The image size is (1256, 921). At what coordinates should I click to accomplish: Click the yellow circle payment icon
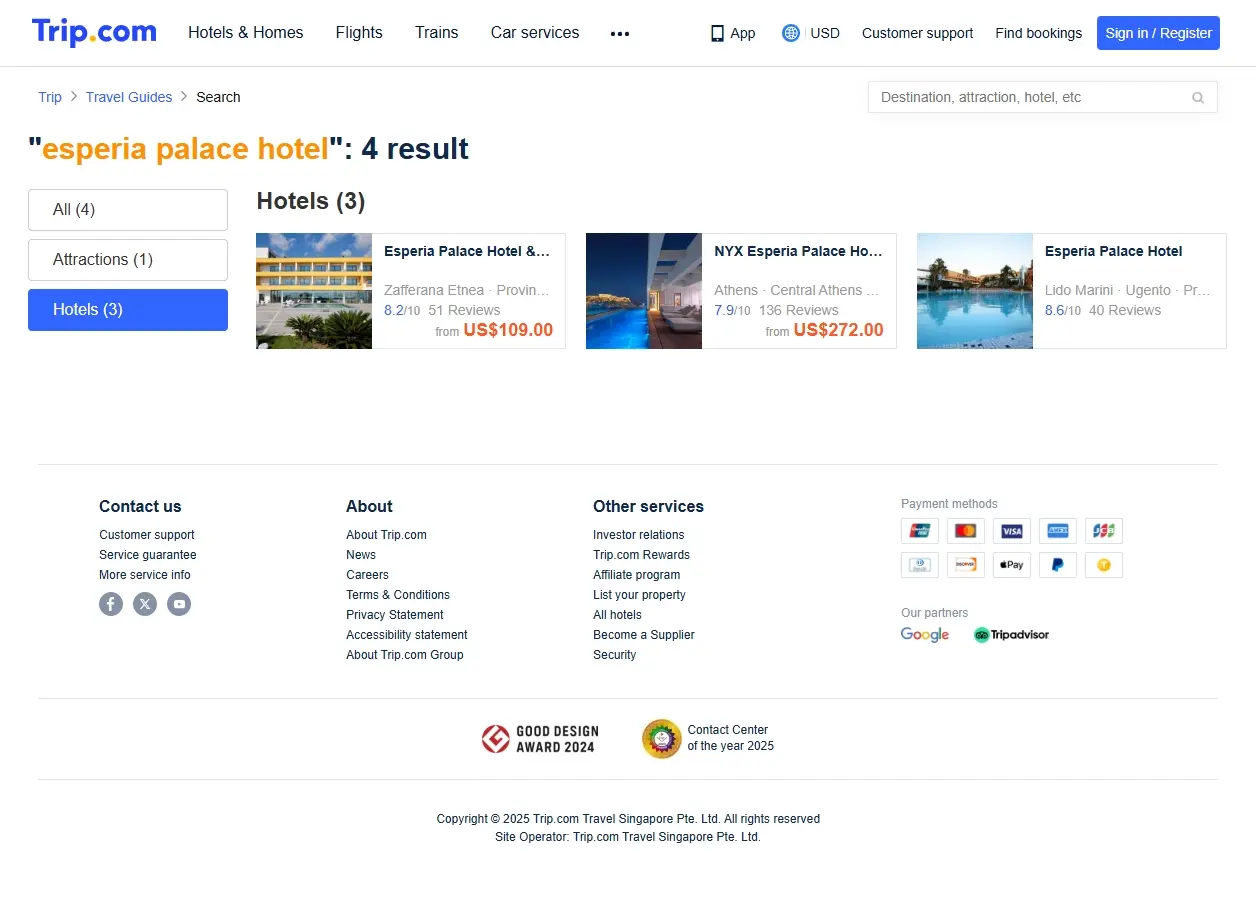pos(1104,565)
